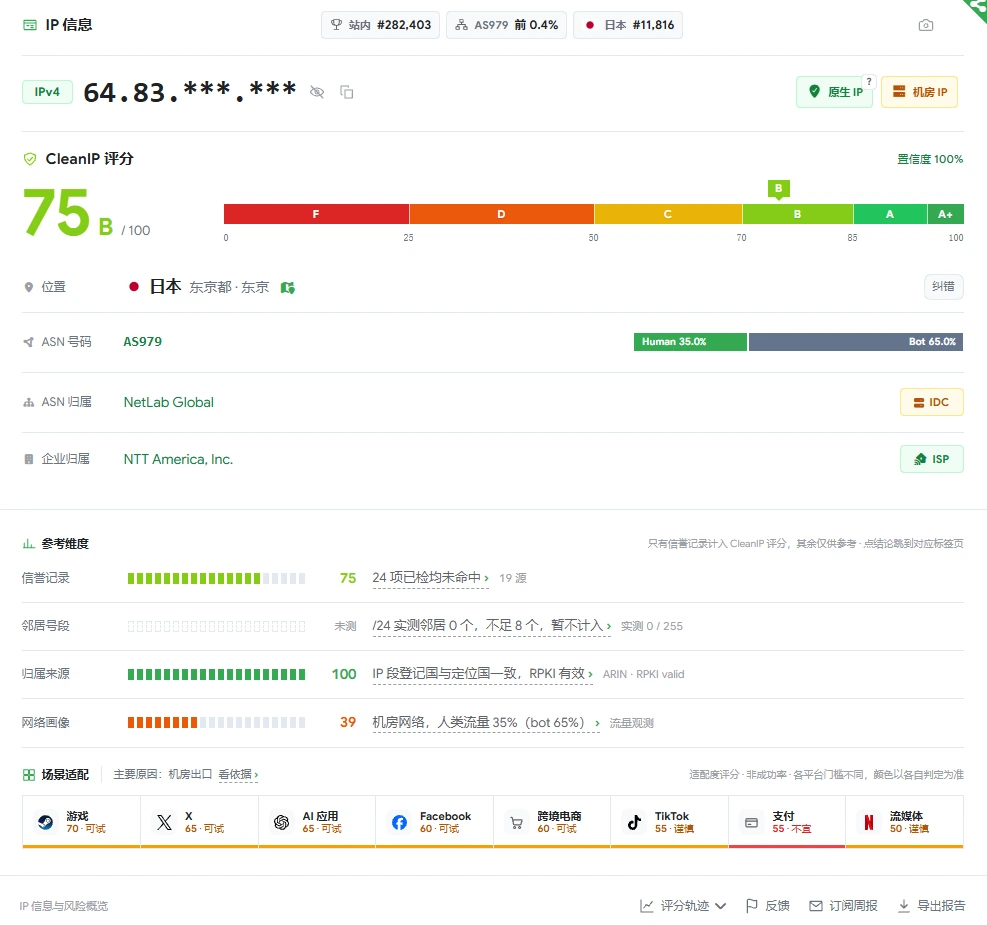The width and height of the screenshot is (987, 925).
Task: Click the 参考维度 chart icon
Action: (28, 544)
